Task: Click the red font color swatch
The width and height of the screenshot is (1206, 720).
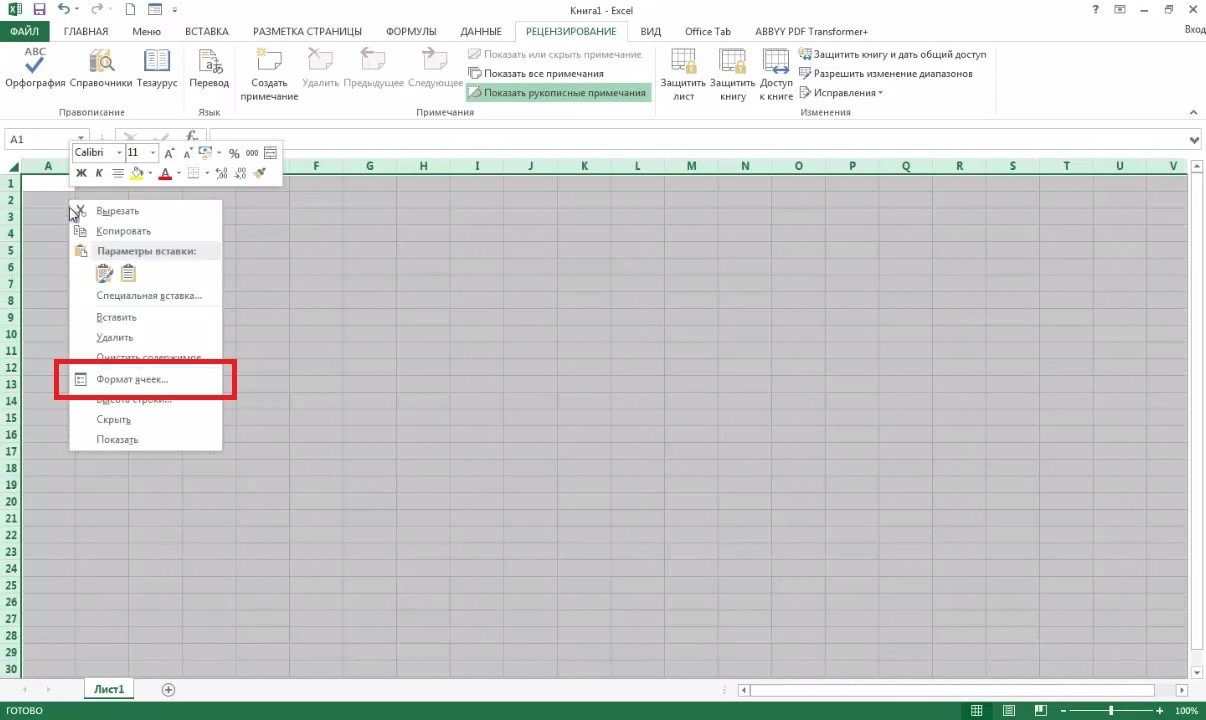Action: [x=163, y=172]
